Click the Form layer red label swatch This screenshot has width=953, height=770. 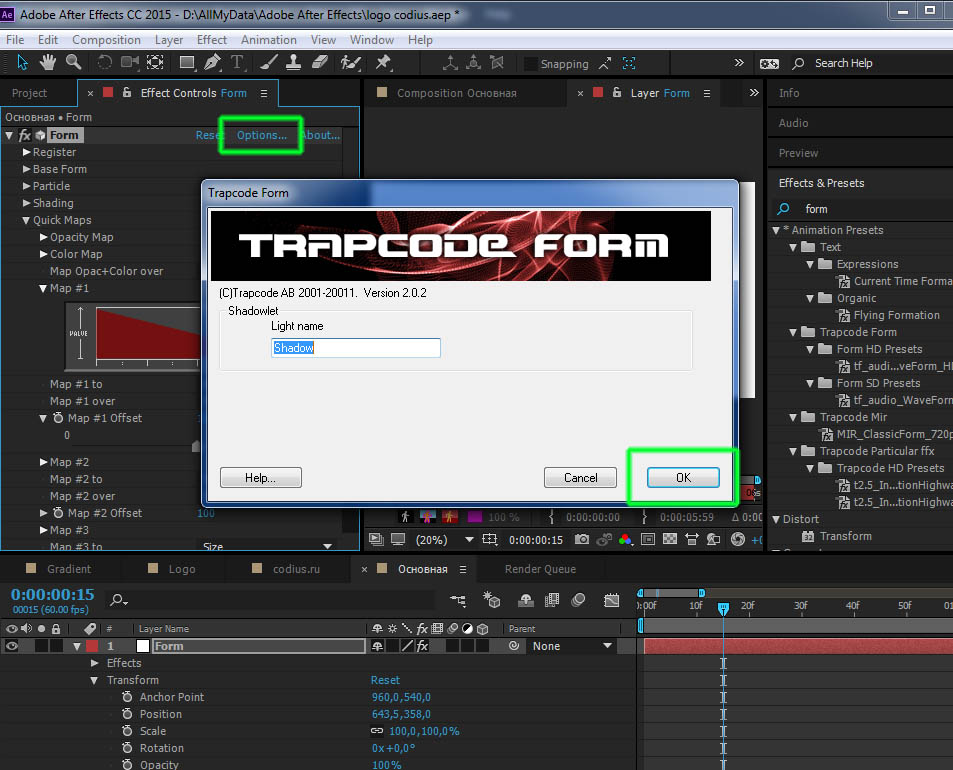[x=92, y=646]
